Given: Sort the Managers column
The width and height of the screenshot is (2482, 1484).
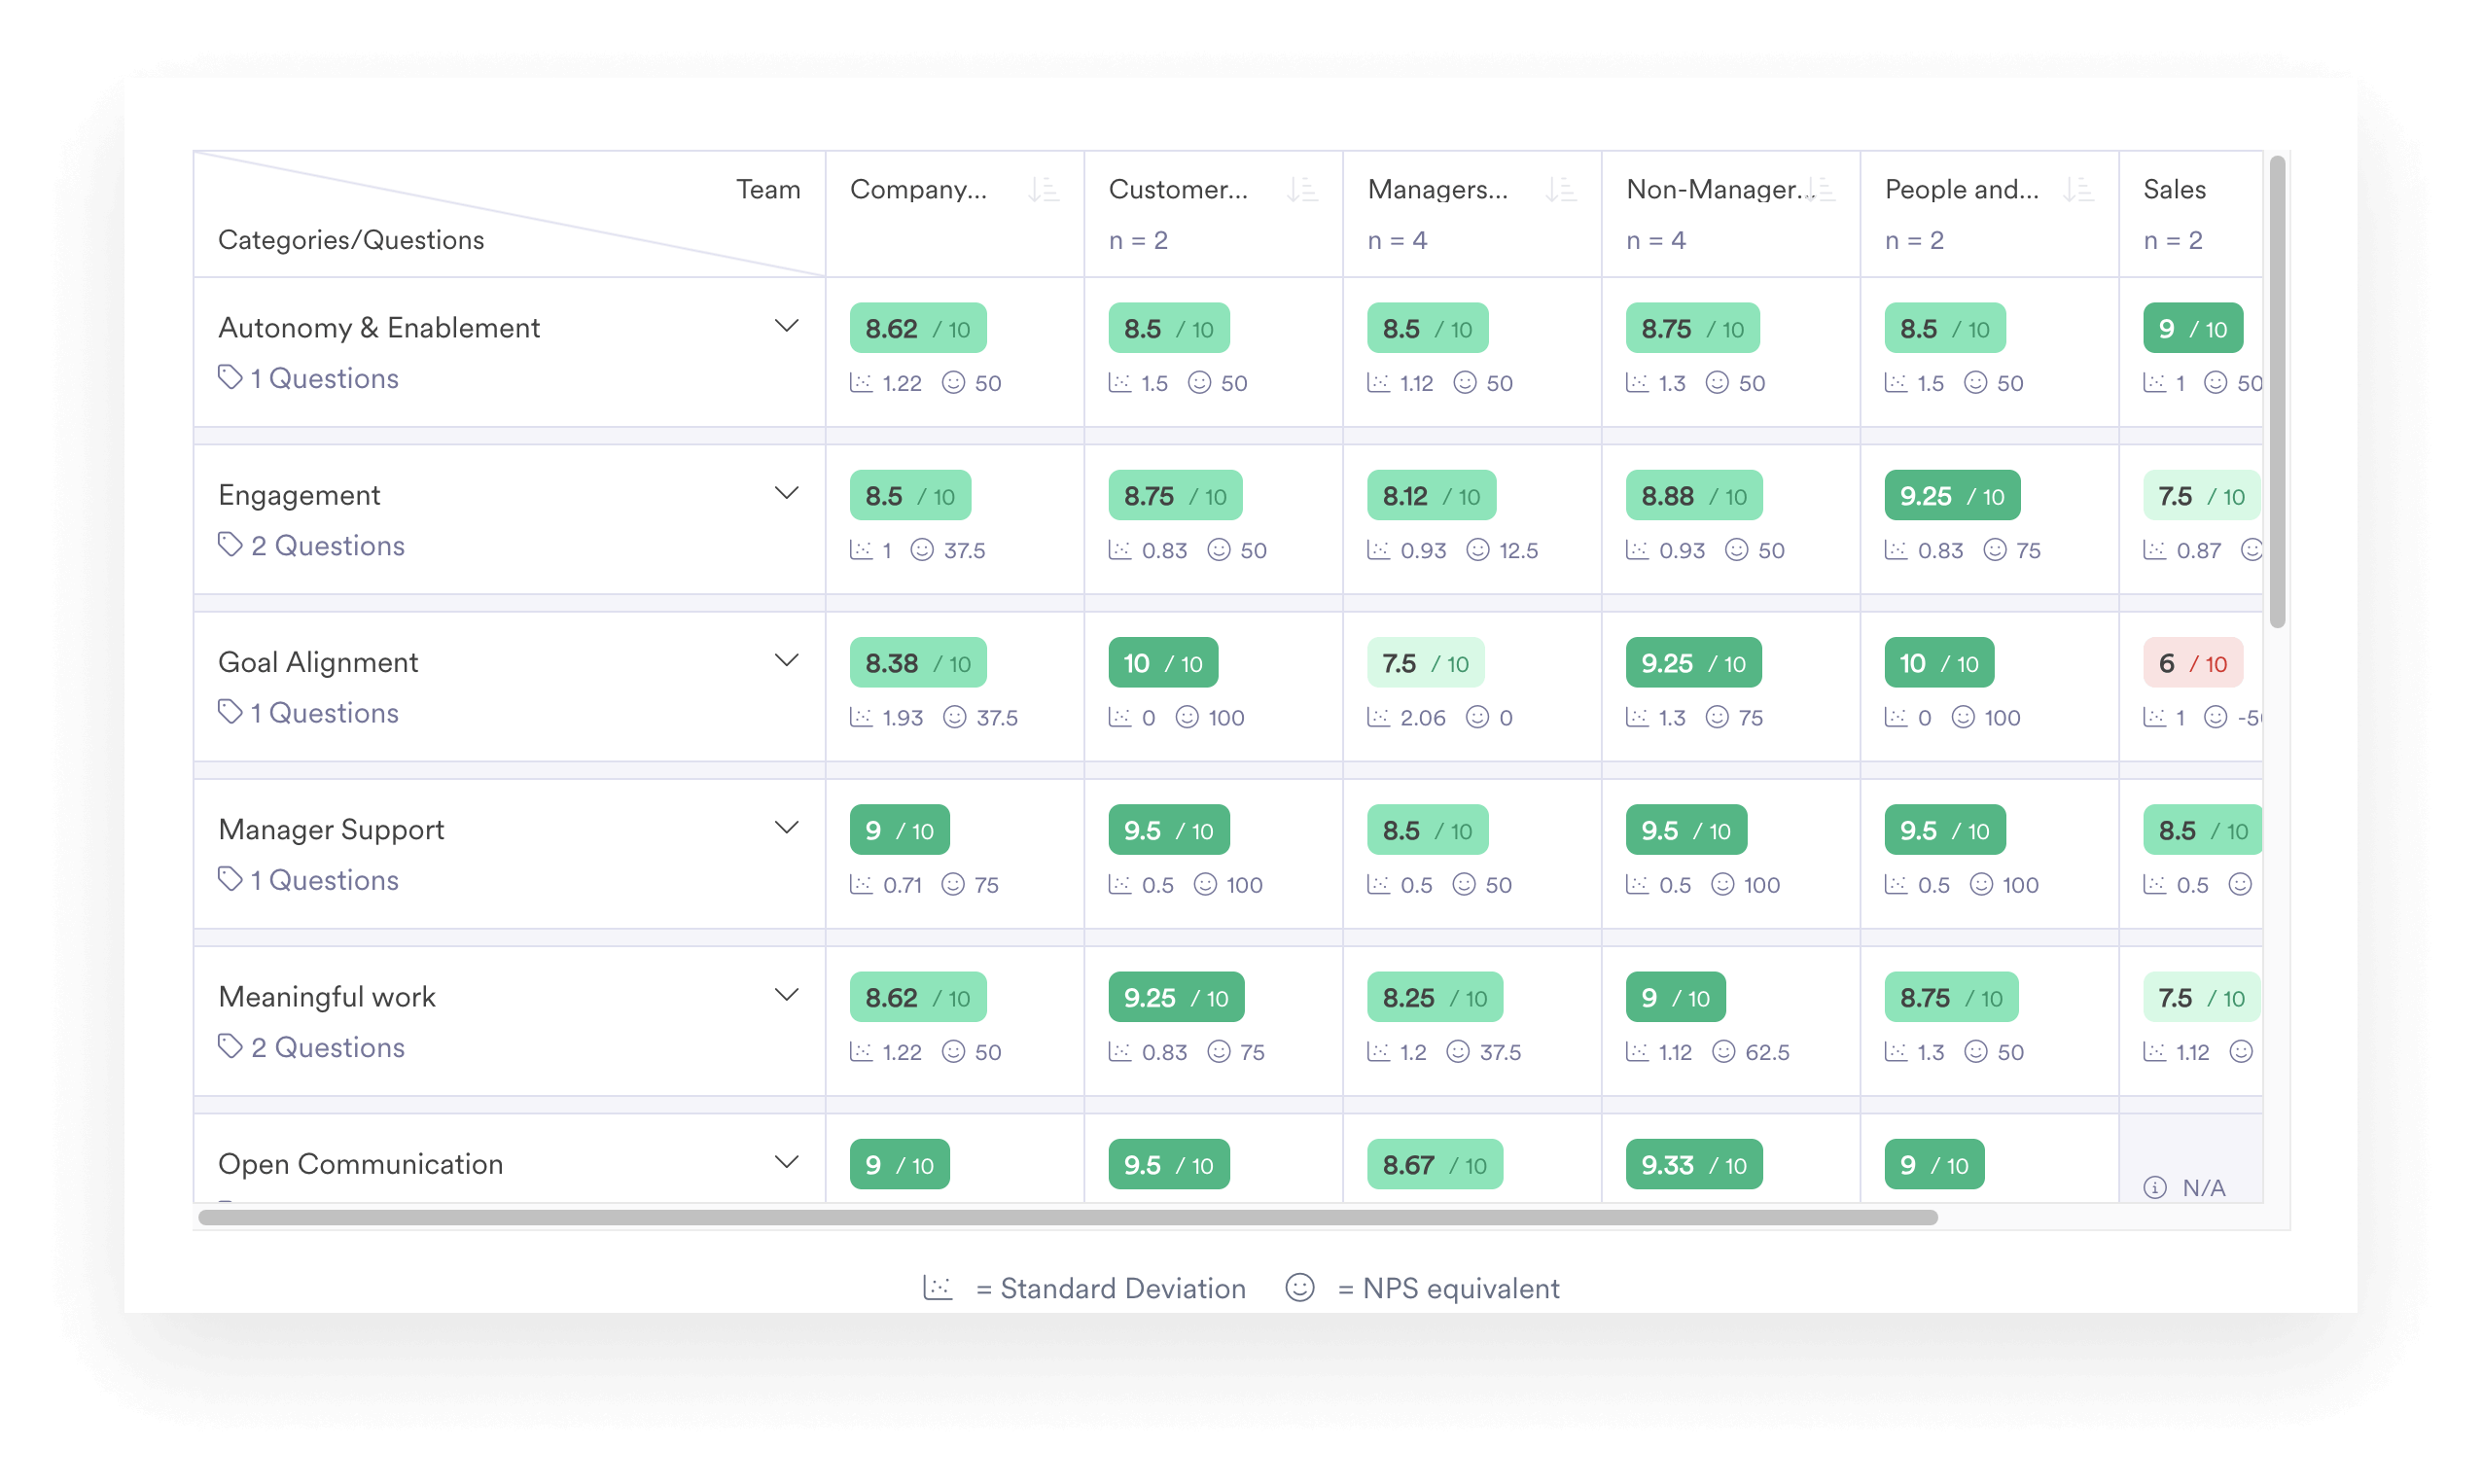Looking at the screenshot, I should [x=1560, y=189].
